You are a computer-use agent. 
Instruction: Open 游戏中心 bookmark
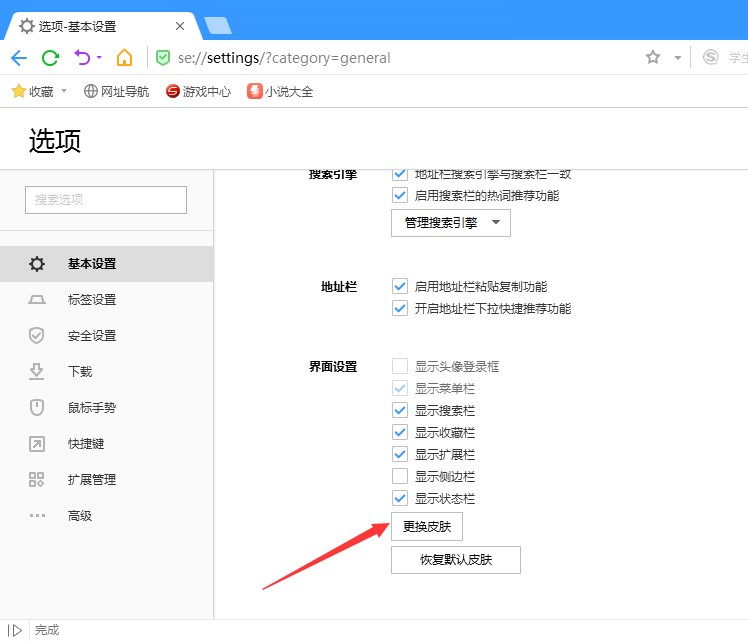point(198,91)
